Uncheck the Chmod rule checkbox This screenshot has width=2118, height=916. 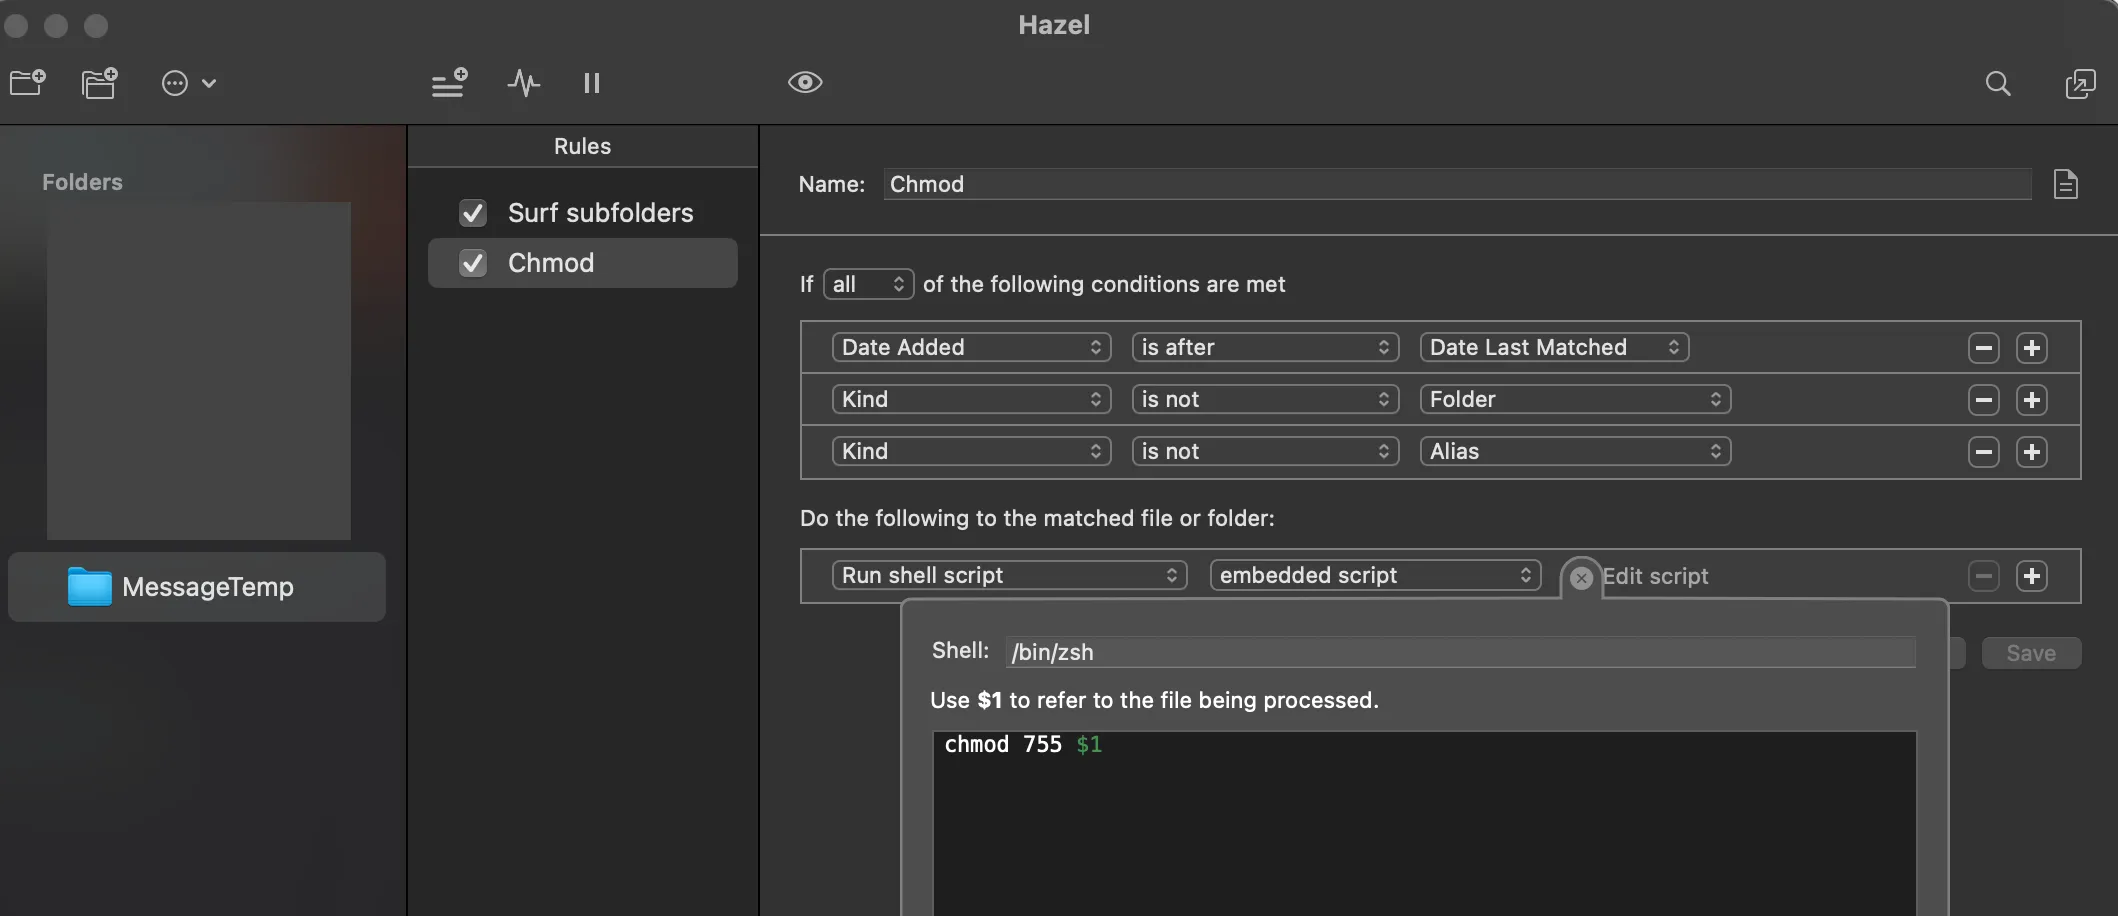(473, 263)
